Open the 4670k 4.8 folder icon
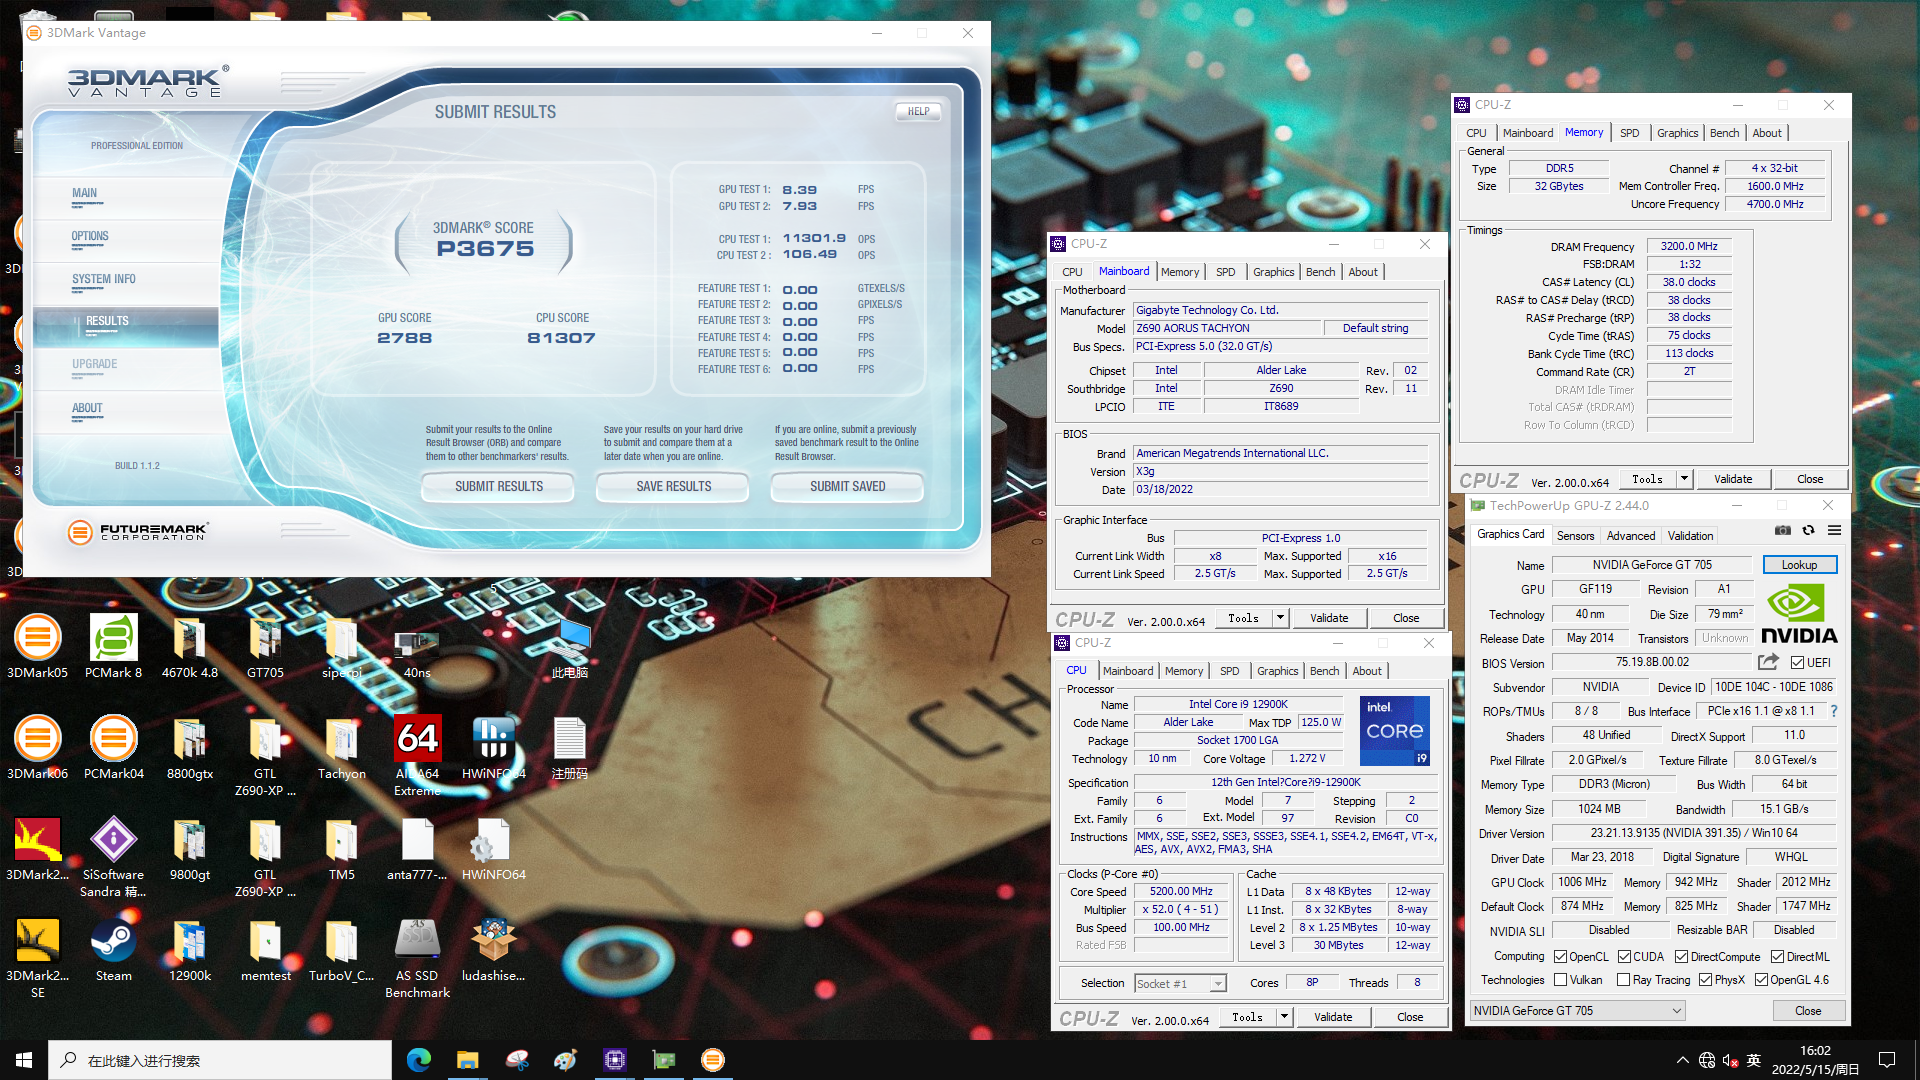Viewport: 1920px width, 1080px height. click(189, 646)
